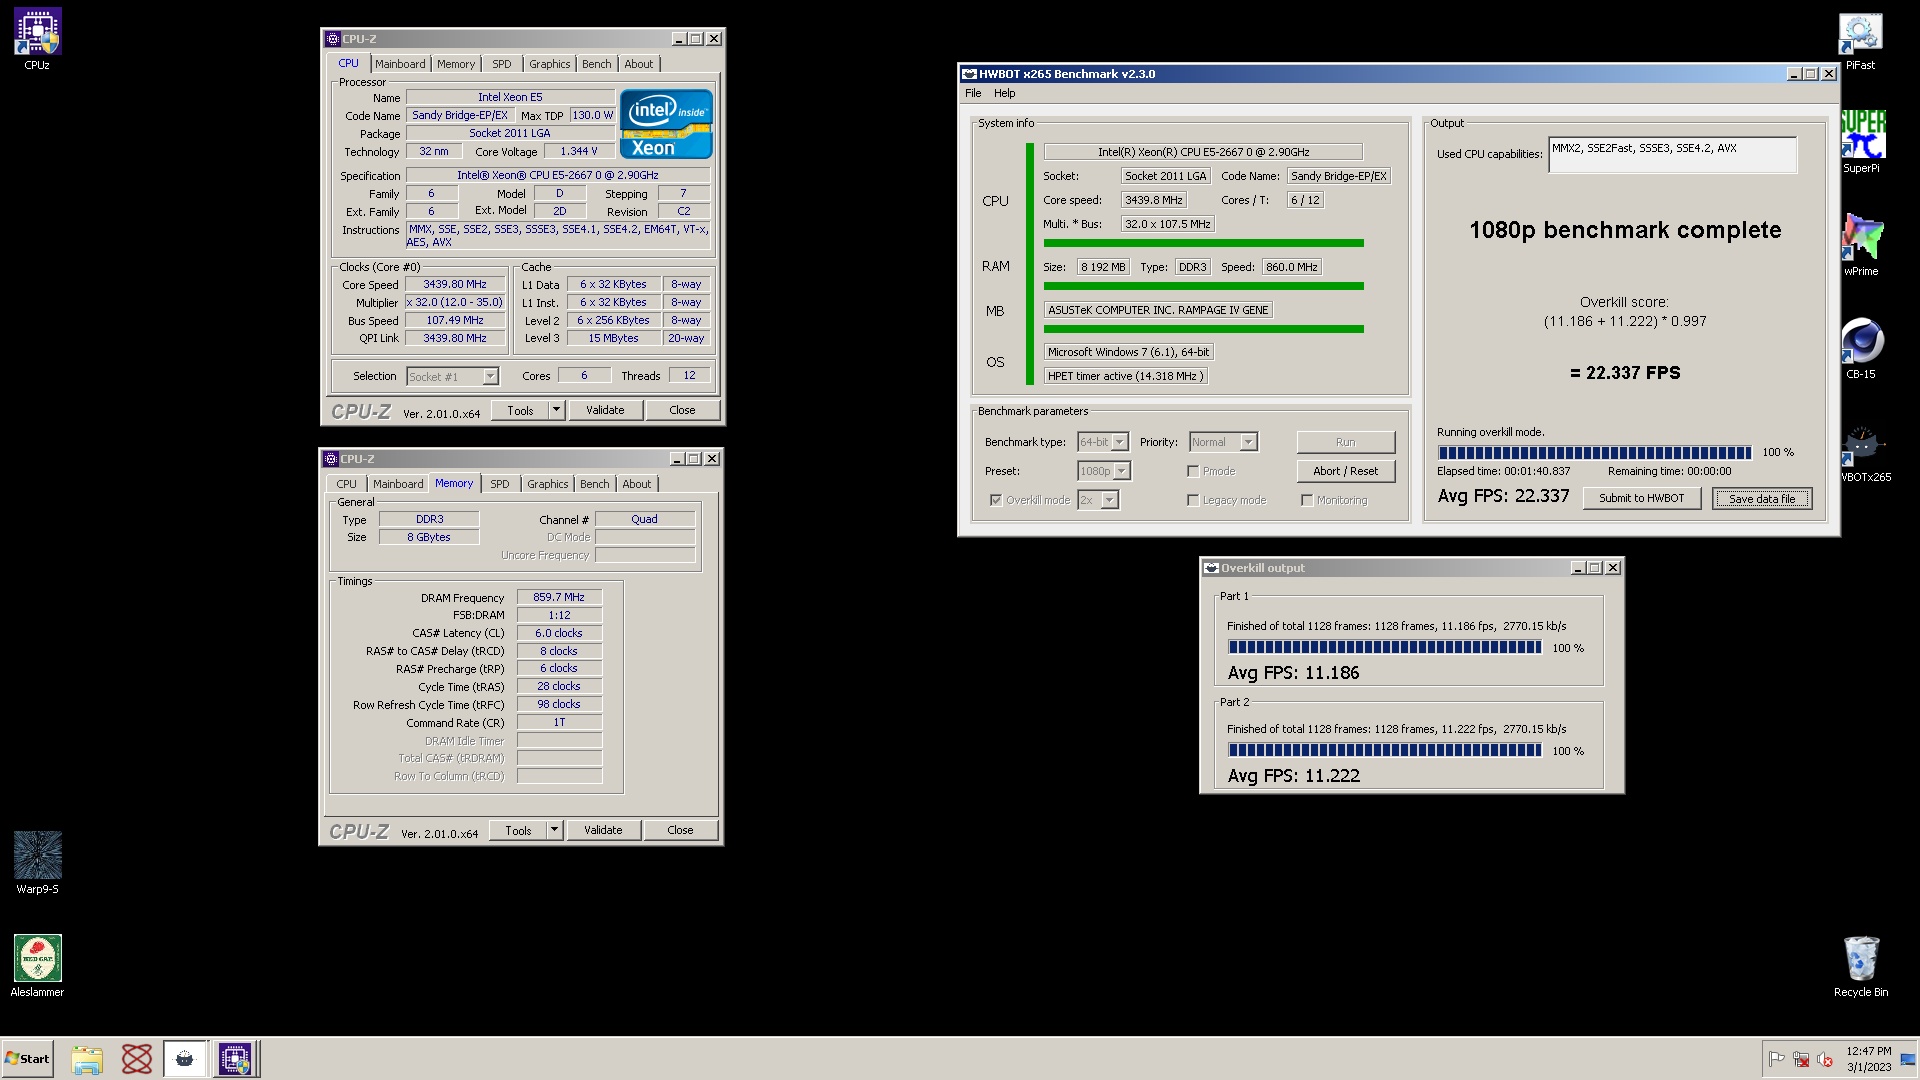The width and height of the screenshot is (1920, 1080).
Task: Switch to HWBOT x265 taskbar item
Action: (x=185, y=1059)
